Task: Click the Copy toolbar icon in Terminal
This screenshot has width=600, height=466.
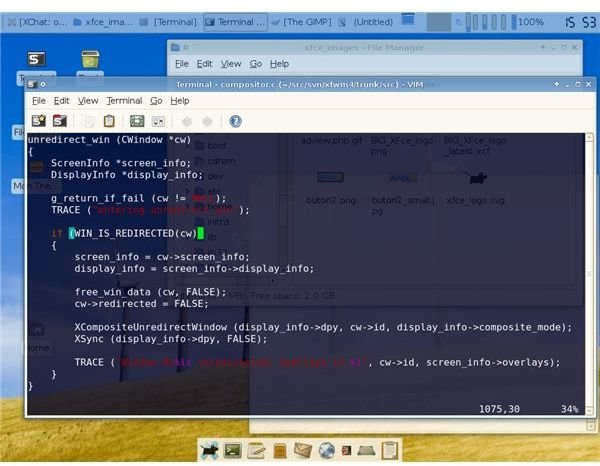Action: pyautogui.click(x=89, y=121)
